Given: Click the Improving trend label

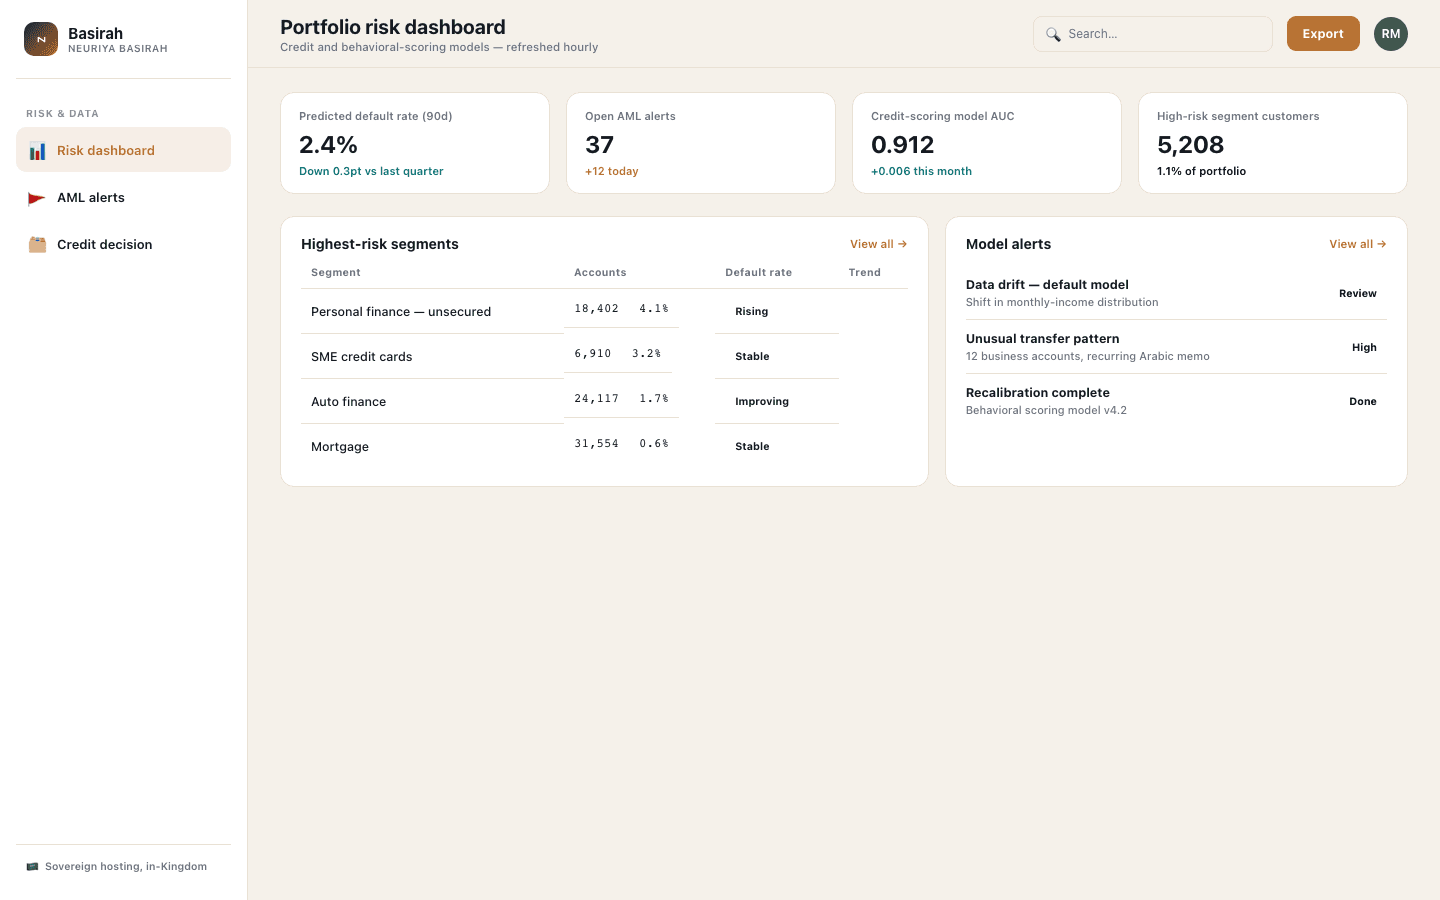Looking at the screenshot, I should 762,401.
